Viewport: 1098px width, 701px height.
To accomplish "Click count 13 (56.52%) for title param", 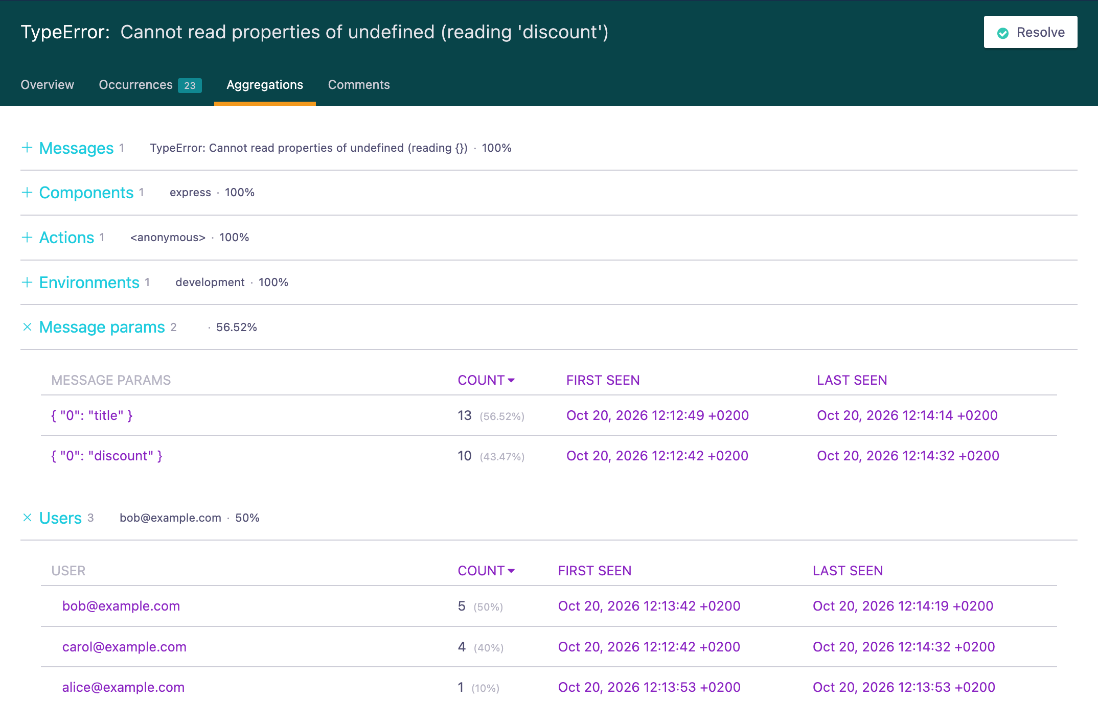I will tap(491, 416).
